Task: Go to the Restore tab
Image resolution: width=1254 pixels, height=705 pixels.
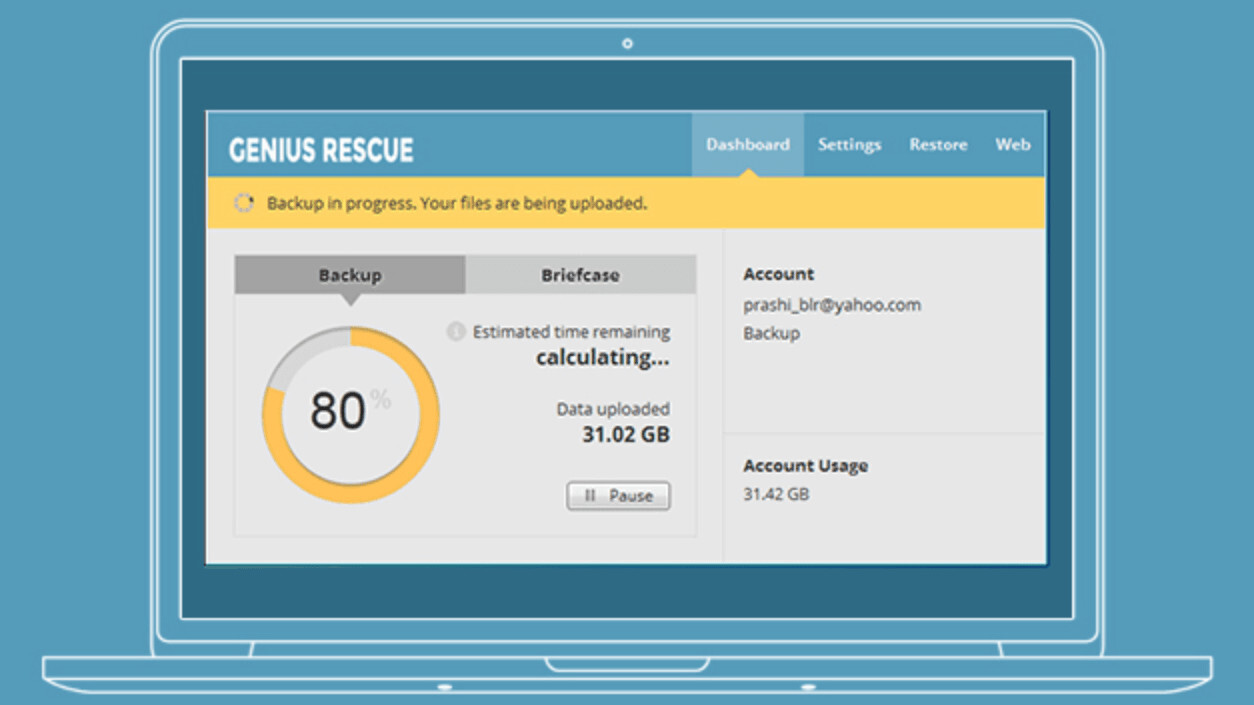Action: [938, 145]
